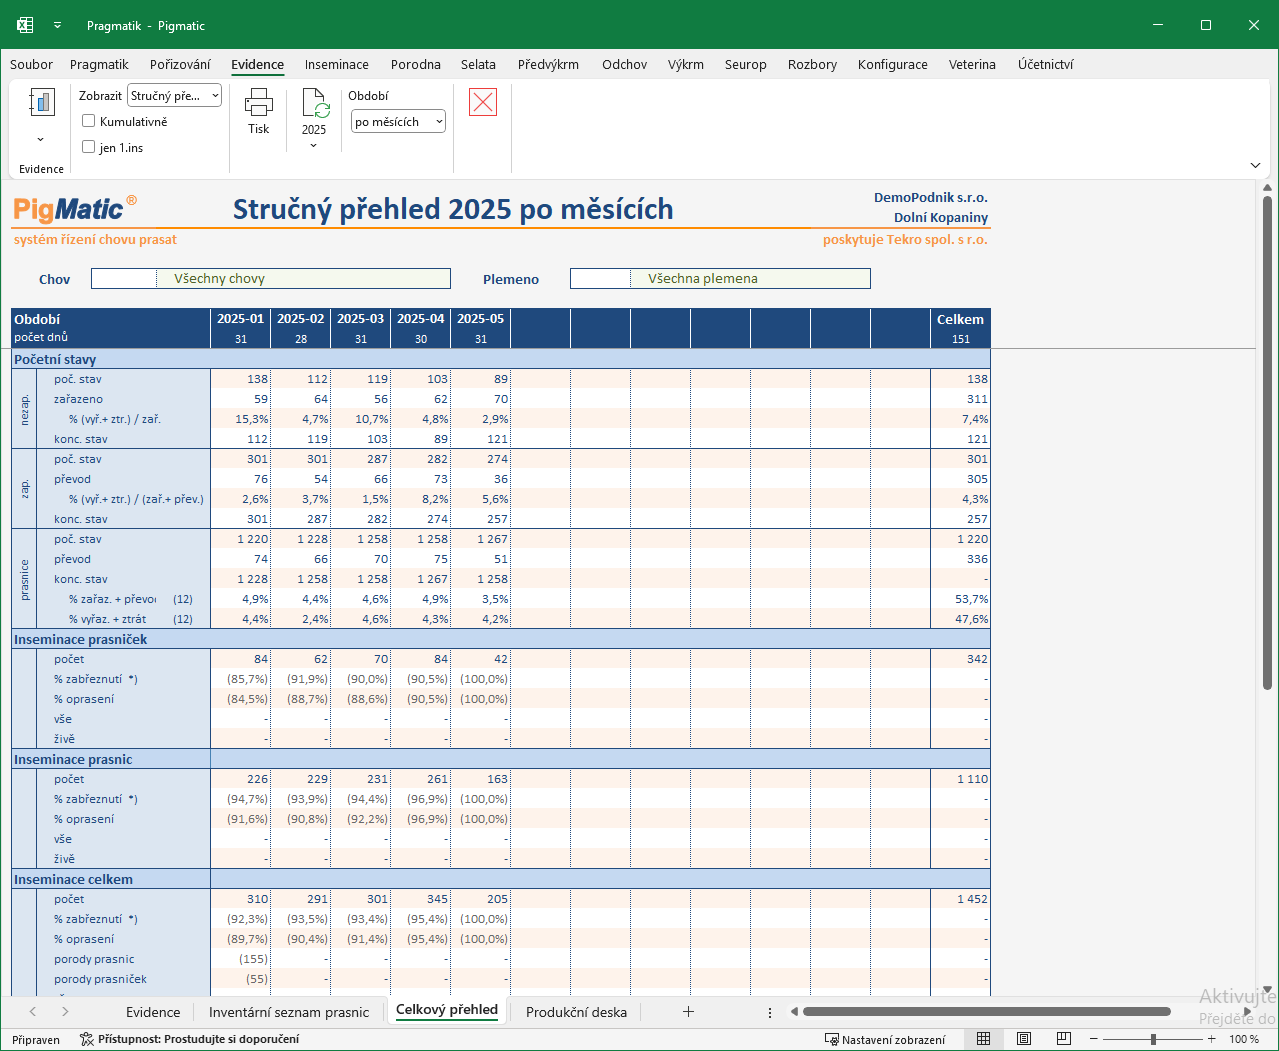1279x1051 pixels.
Task: Click the red X close-report icon
Action: point(483,102)
